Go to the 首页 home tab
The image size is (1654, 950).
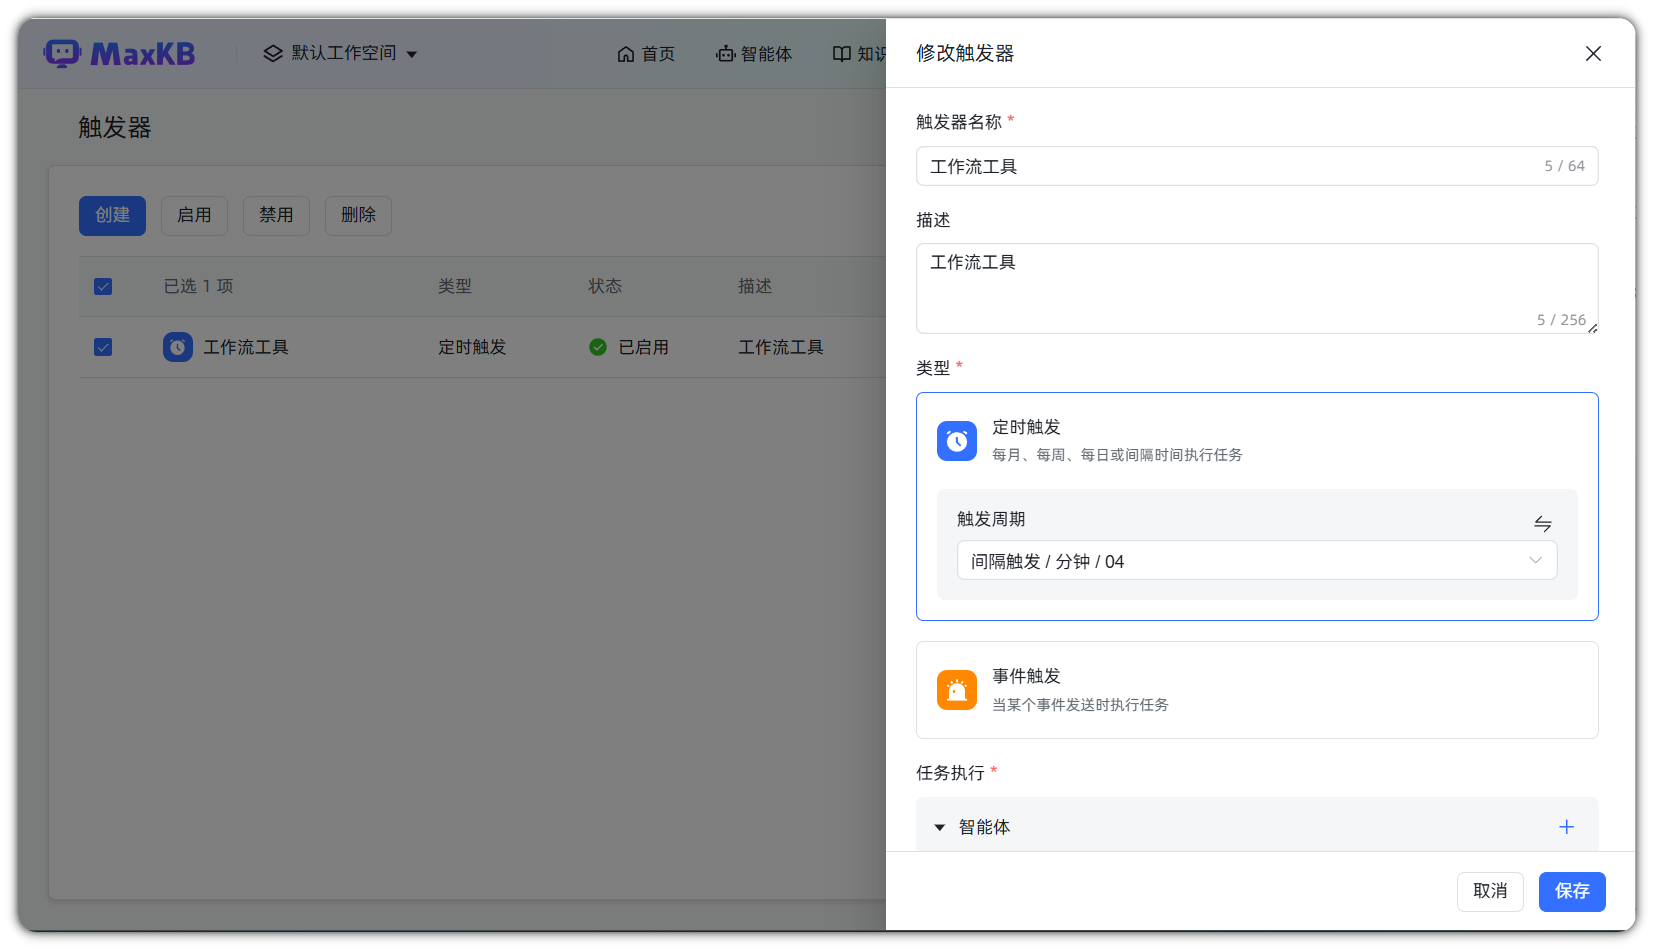click(x=646, y=54)
